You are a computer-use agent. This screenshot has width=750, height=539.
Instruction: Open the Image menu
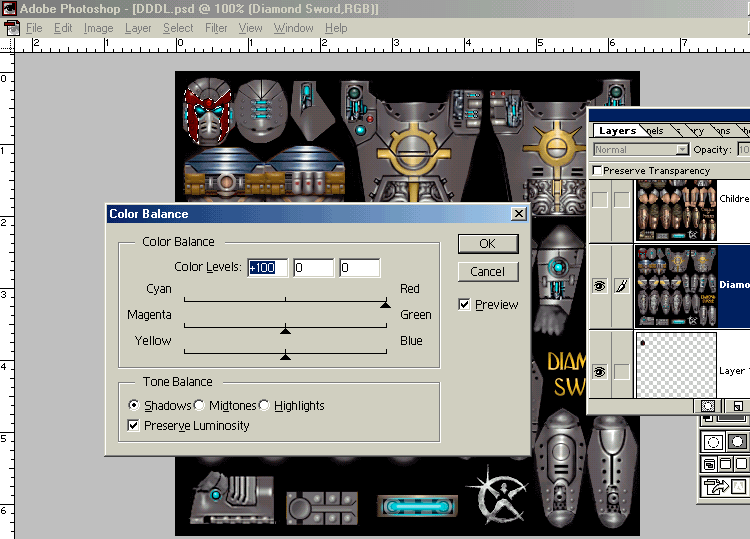[98, 28]
